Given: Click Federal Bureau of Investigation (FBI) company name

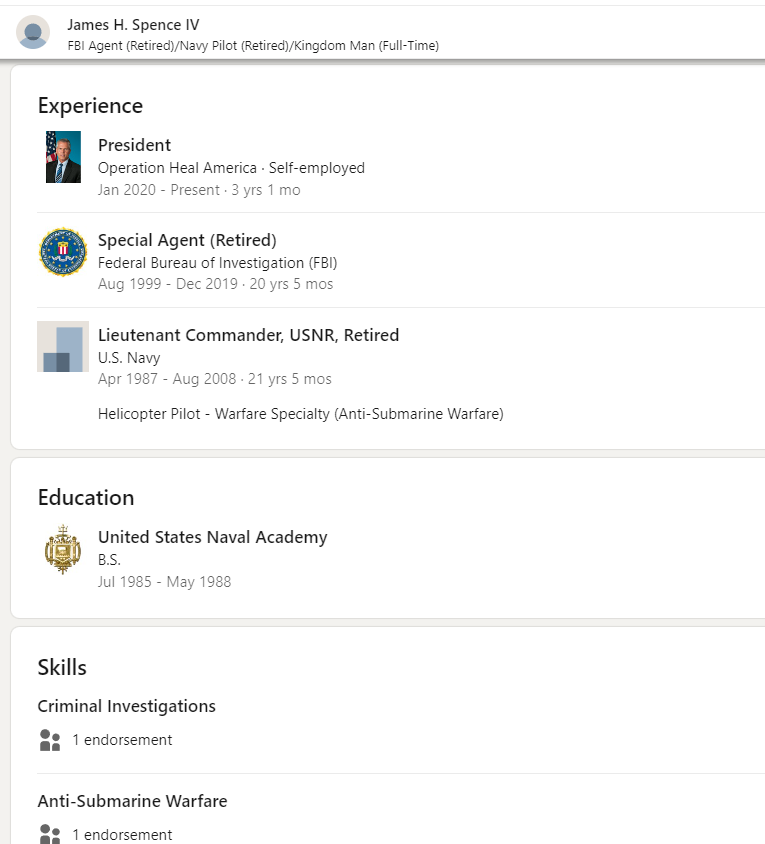Looking at the screenshot, I should point(217,263).
